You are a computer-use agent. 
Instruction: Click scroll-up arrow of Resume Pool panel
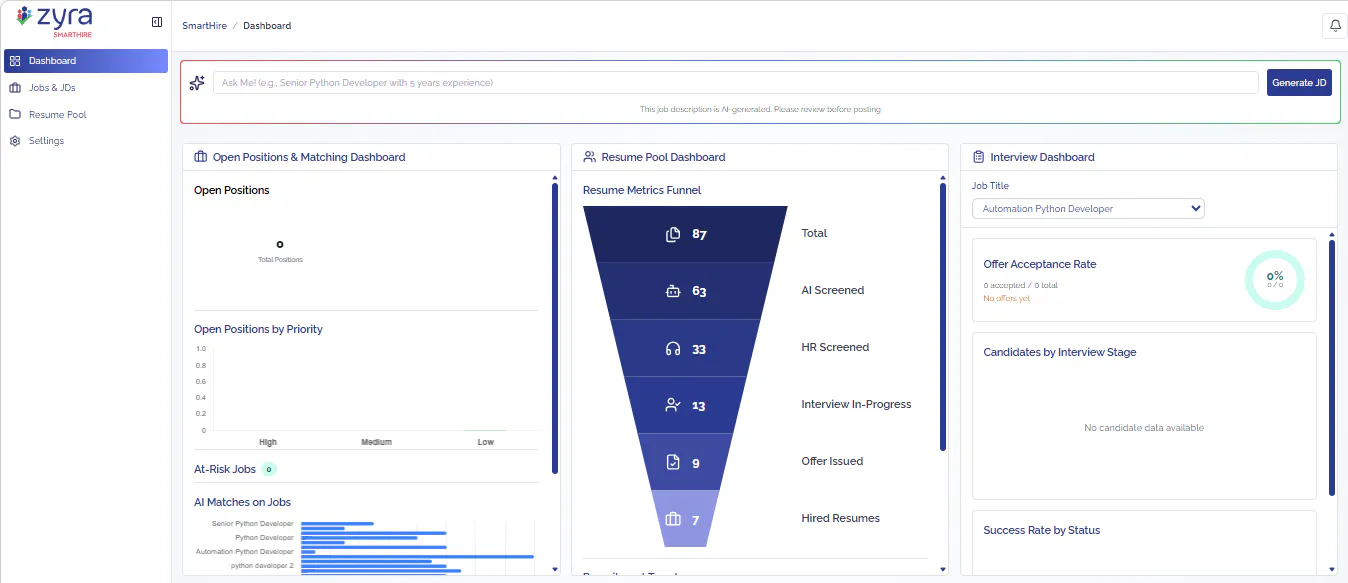point(943,178)
